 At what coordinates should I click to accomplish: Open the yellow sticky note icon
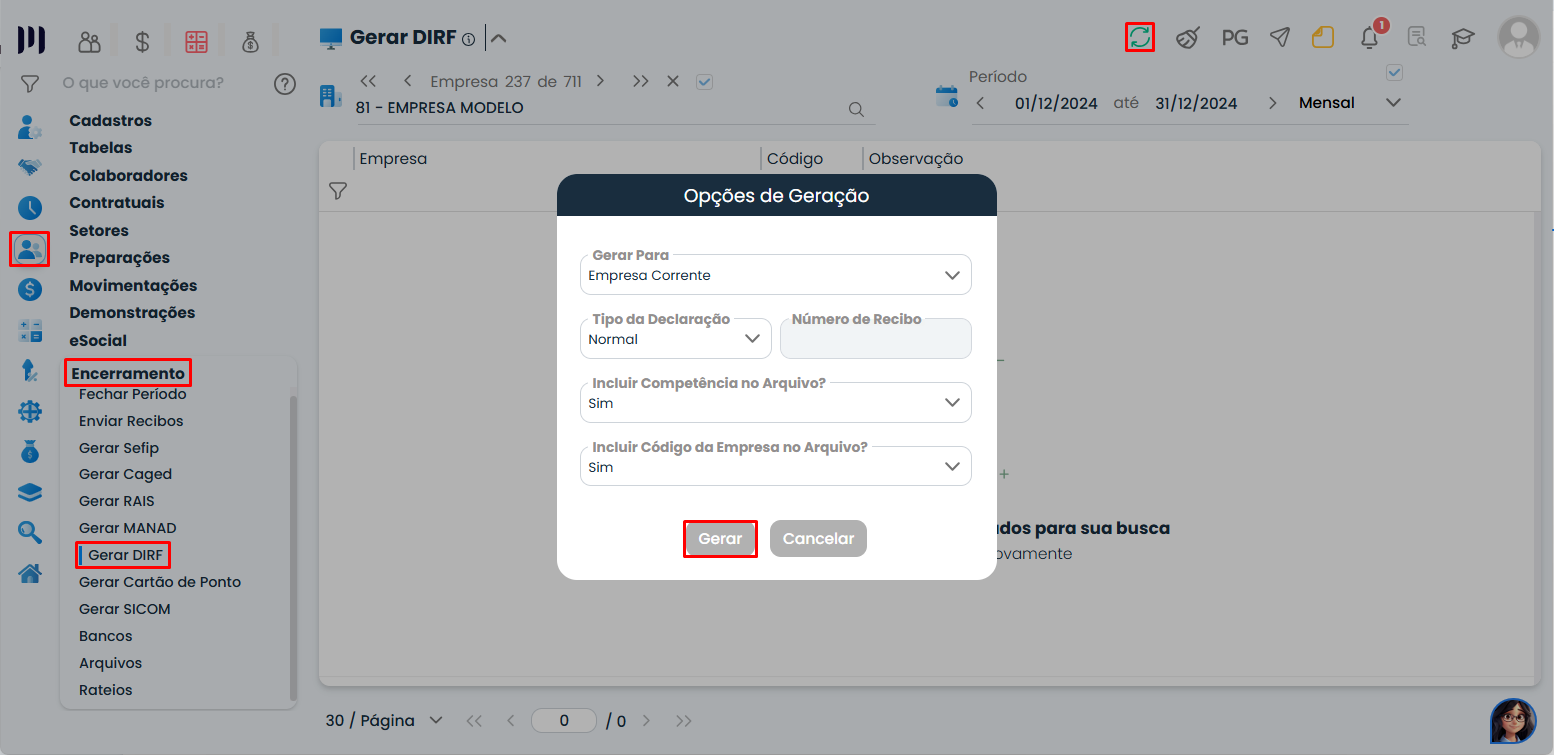1323,38
